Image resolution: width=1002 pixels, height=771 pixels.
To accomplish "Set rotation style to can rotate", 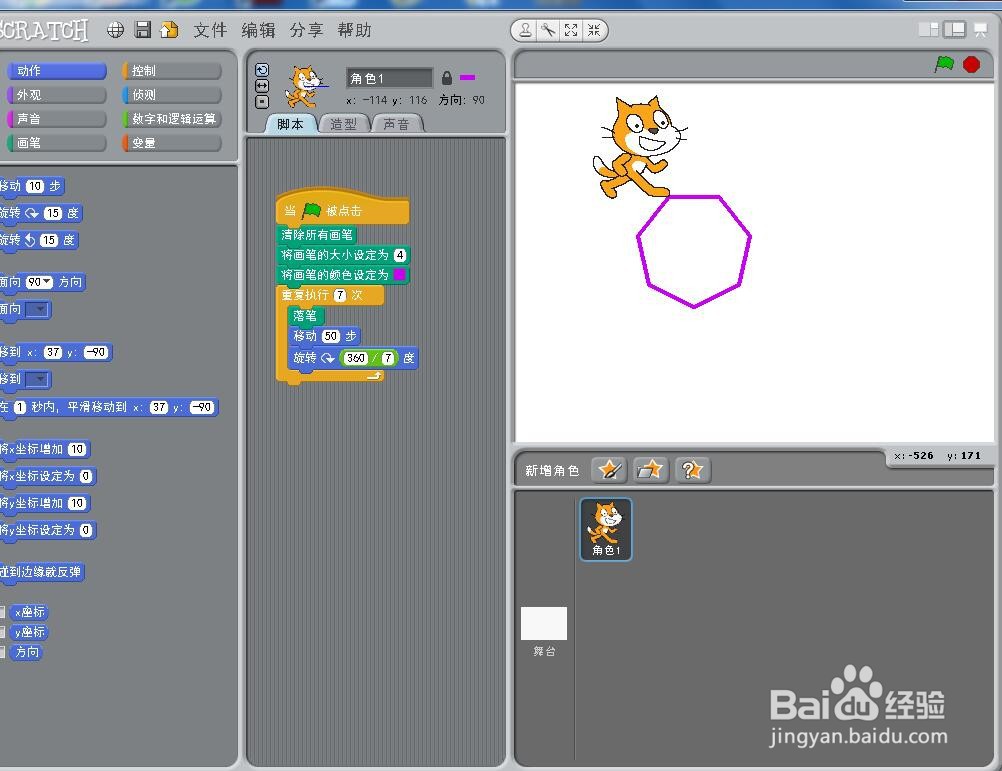I will 262,70.
